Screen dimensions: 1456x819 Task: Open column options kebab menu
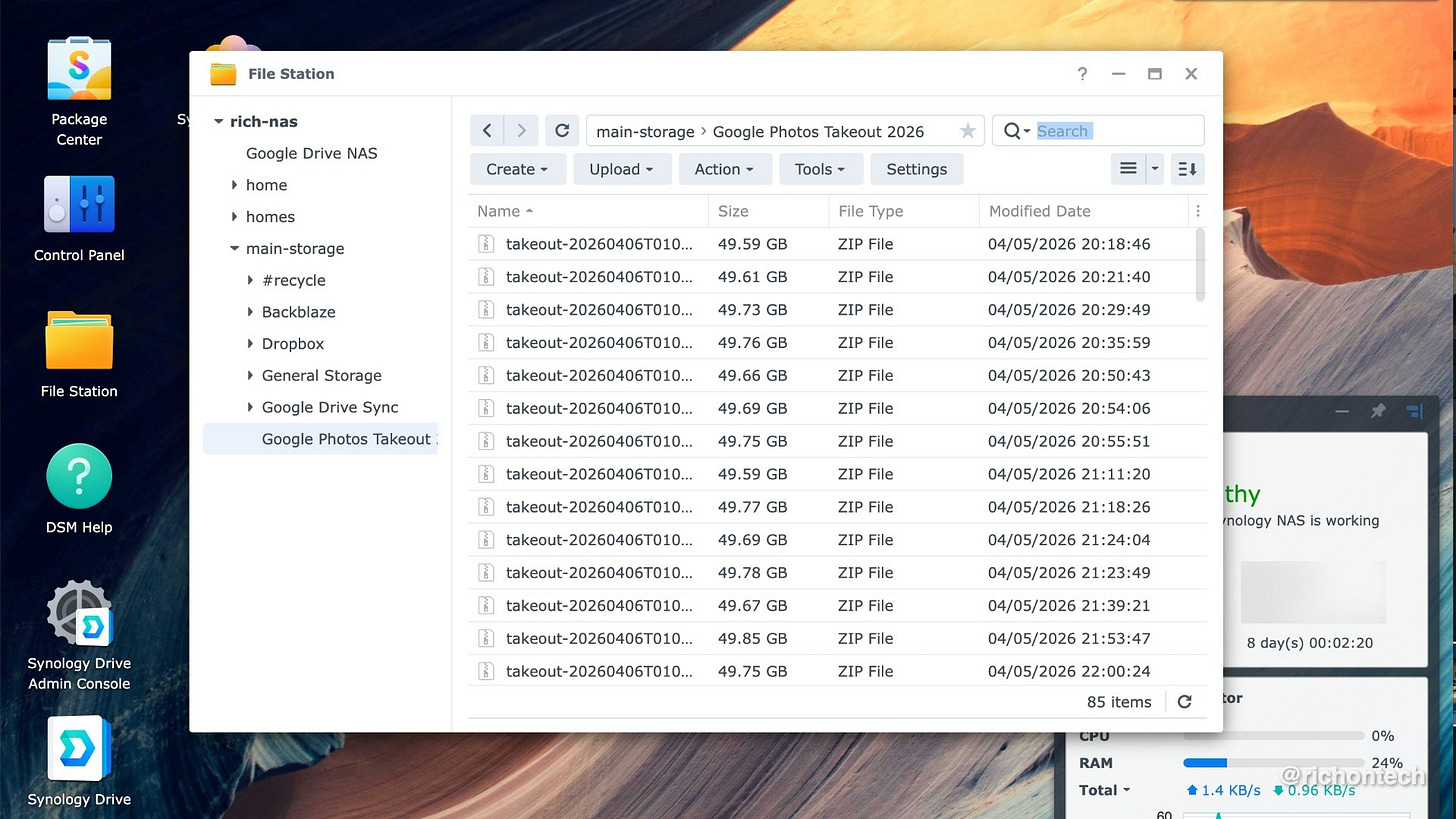pyautogui.click(x=1197, y=211)
